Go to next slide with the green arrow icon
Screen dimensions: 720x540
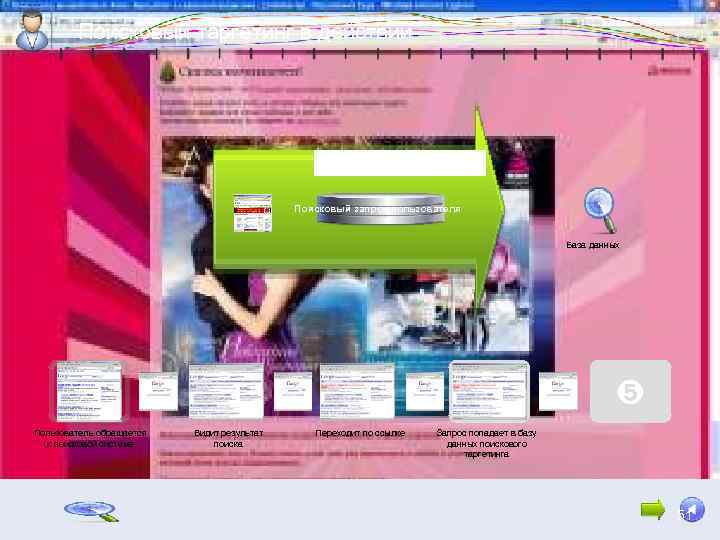(653, 509)
